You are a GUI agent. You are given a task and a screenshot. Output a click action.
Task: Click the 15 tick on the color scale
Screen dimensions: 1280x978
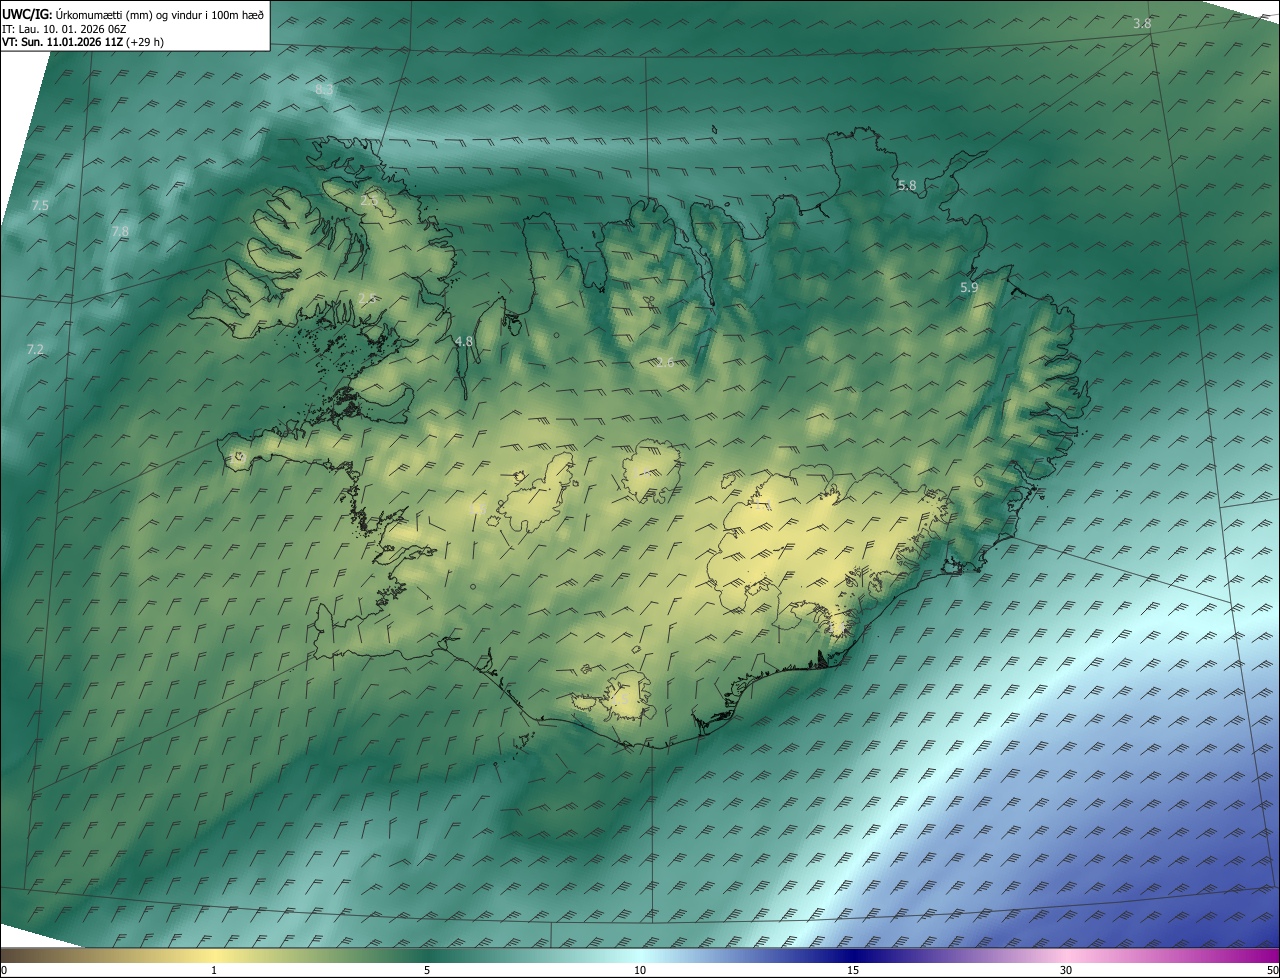853,971
